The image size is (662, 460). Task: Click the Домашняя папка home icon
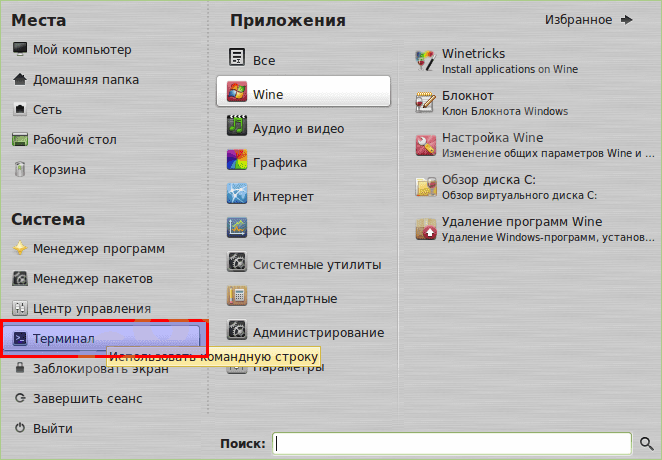point(19,79)
